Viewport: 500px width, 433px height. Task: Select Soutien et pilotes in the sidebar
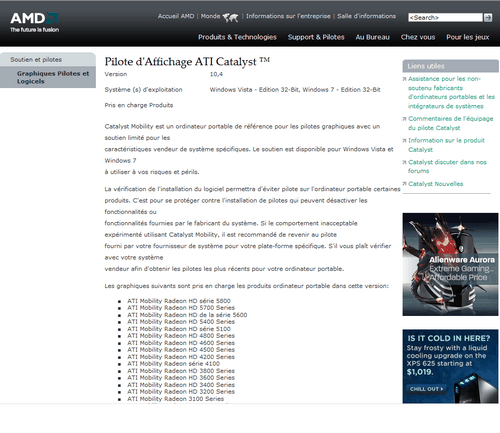(x=48, y=59)
